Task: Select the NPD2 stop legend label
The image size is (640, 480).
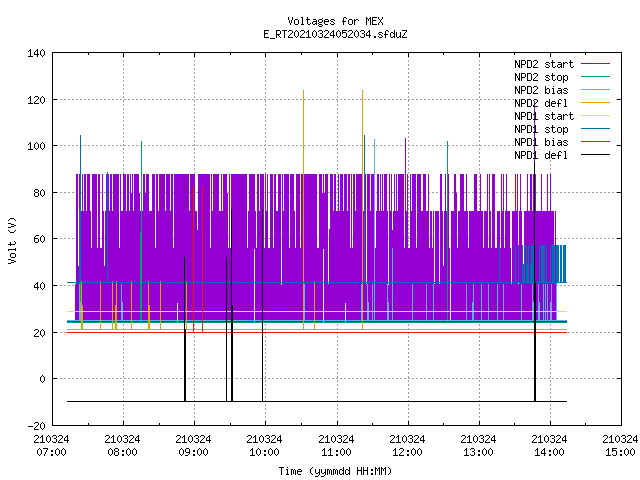Action: pos(541,77)
